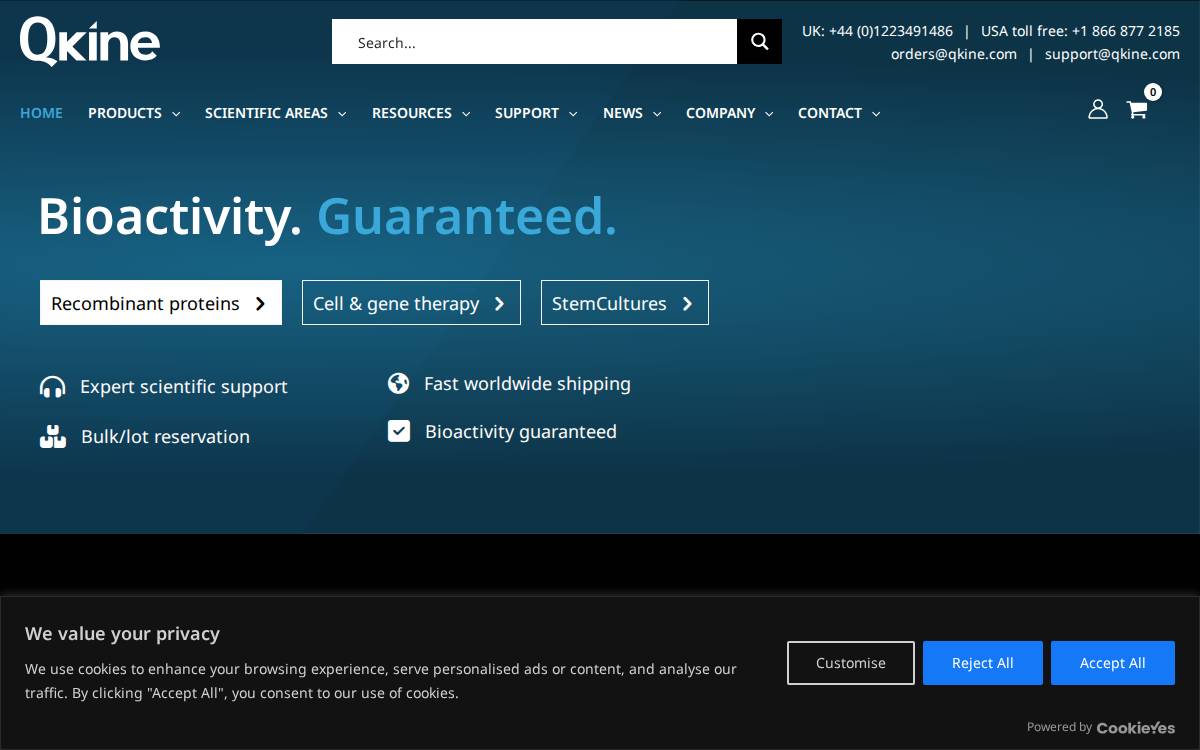Click the 'Bioactivity. Guaranteed.' headline
Viewport: 1200px width, 750px height.
pyautogui.click(x=327, y=216)
